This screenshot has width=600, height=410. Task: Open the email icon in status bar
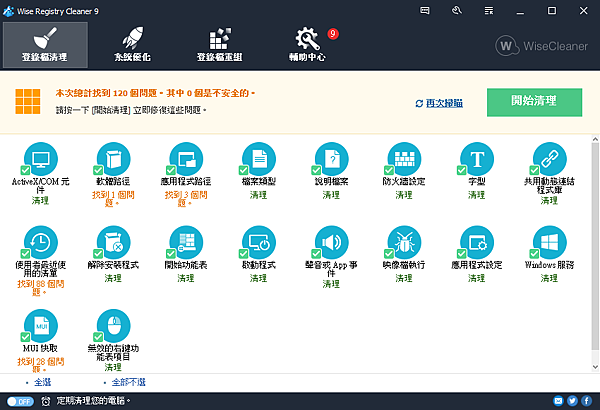558,401
